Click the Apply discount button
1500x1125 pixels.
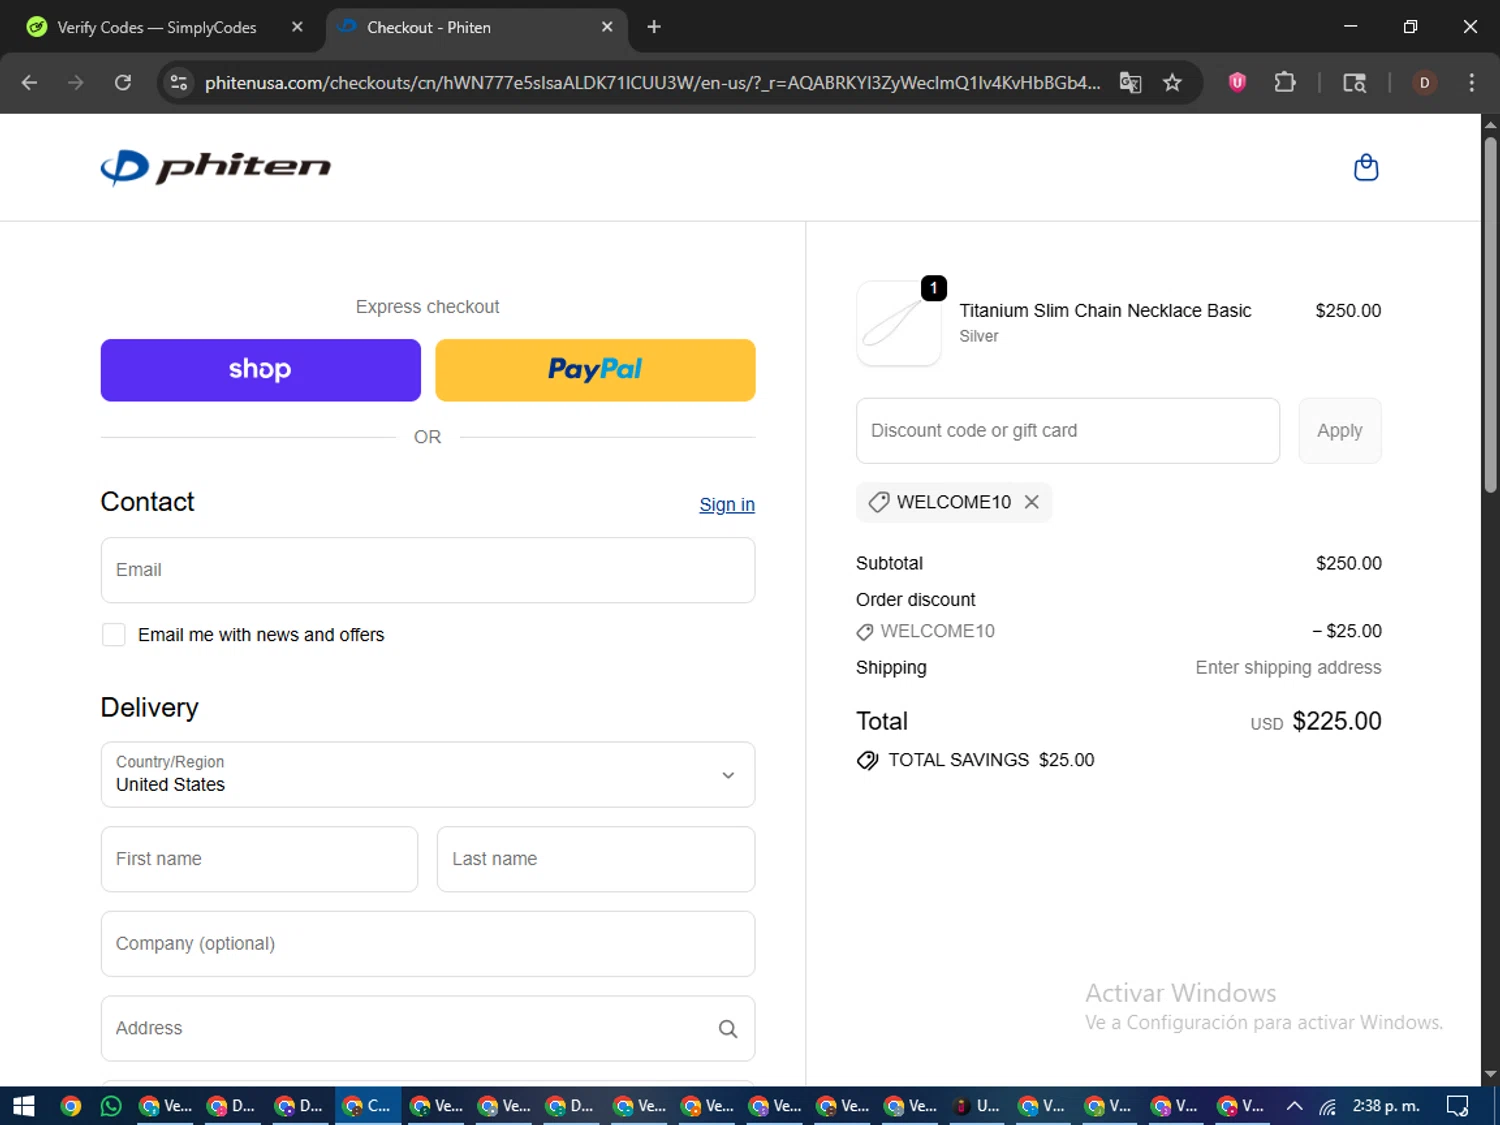1340,431
